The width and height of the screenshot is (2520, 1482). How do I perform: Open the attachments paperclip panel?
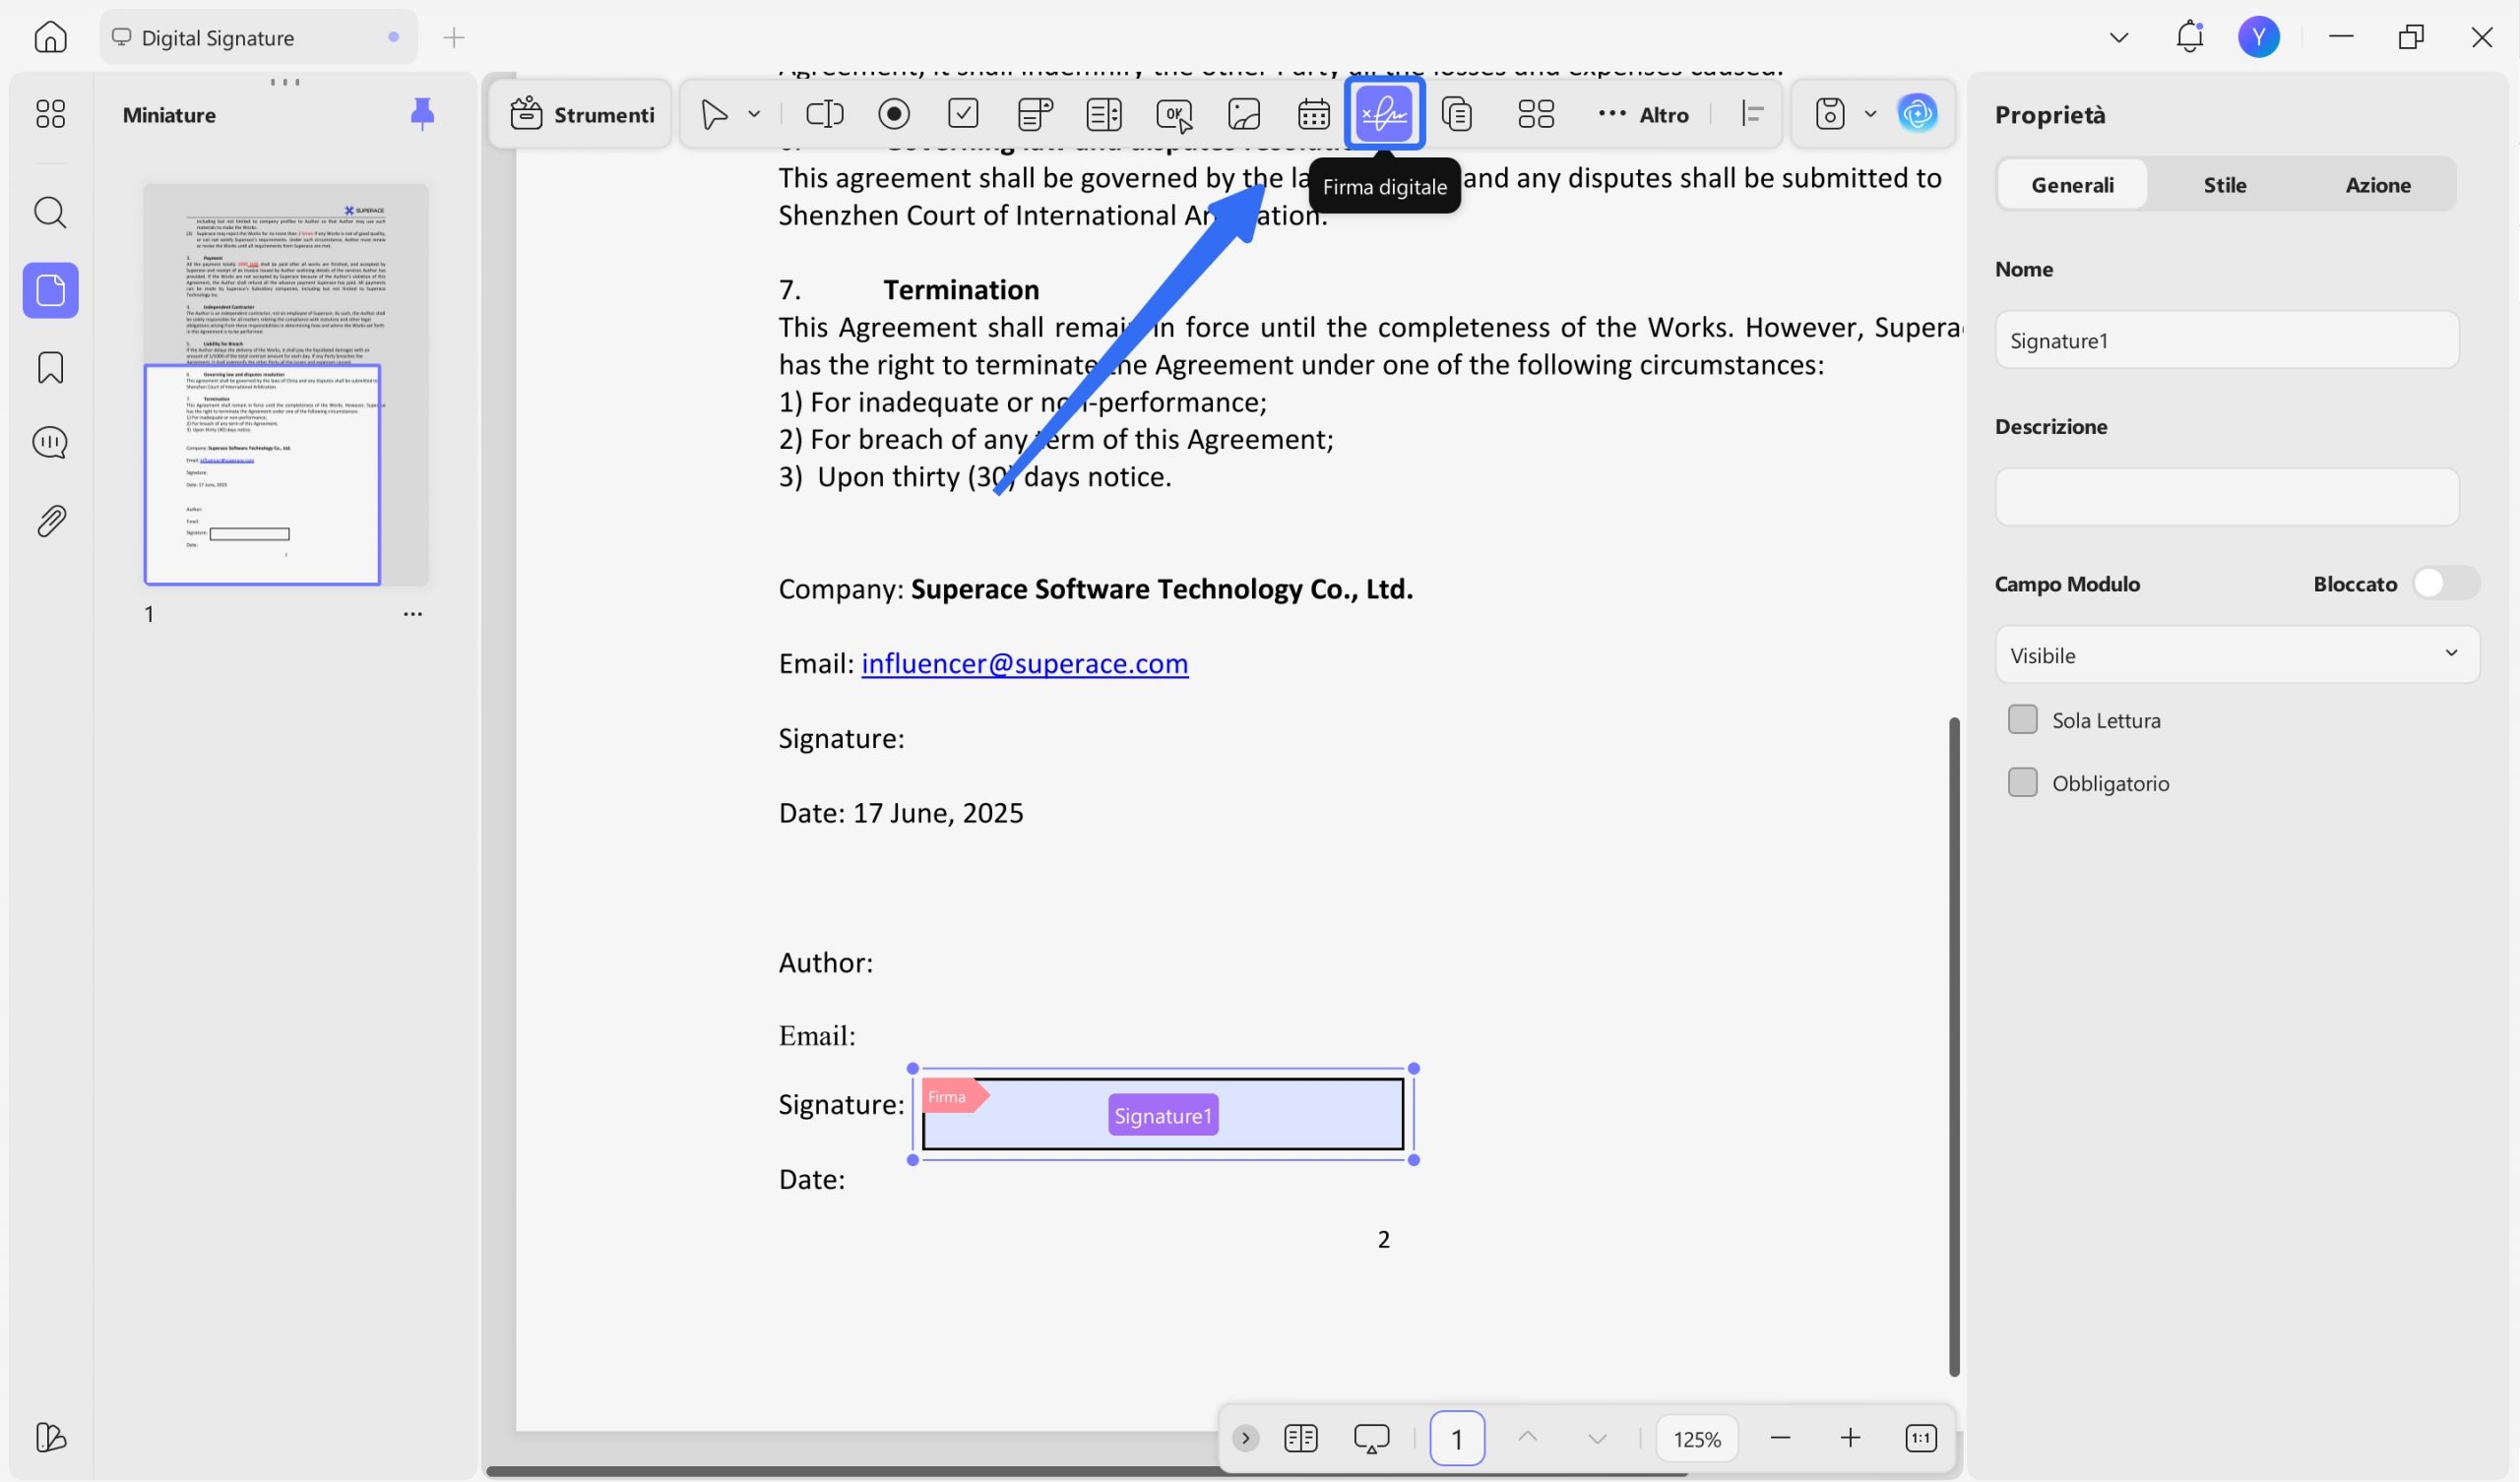click(50, 521)
